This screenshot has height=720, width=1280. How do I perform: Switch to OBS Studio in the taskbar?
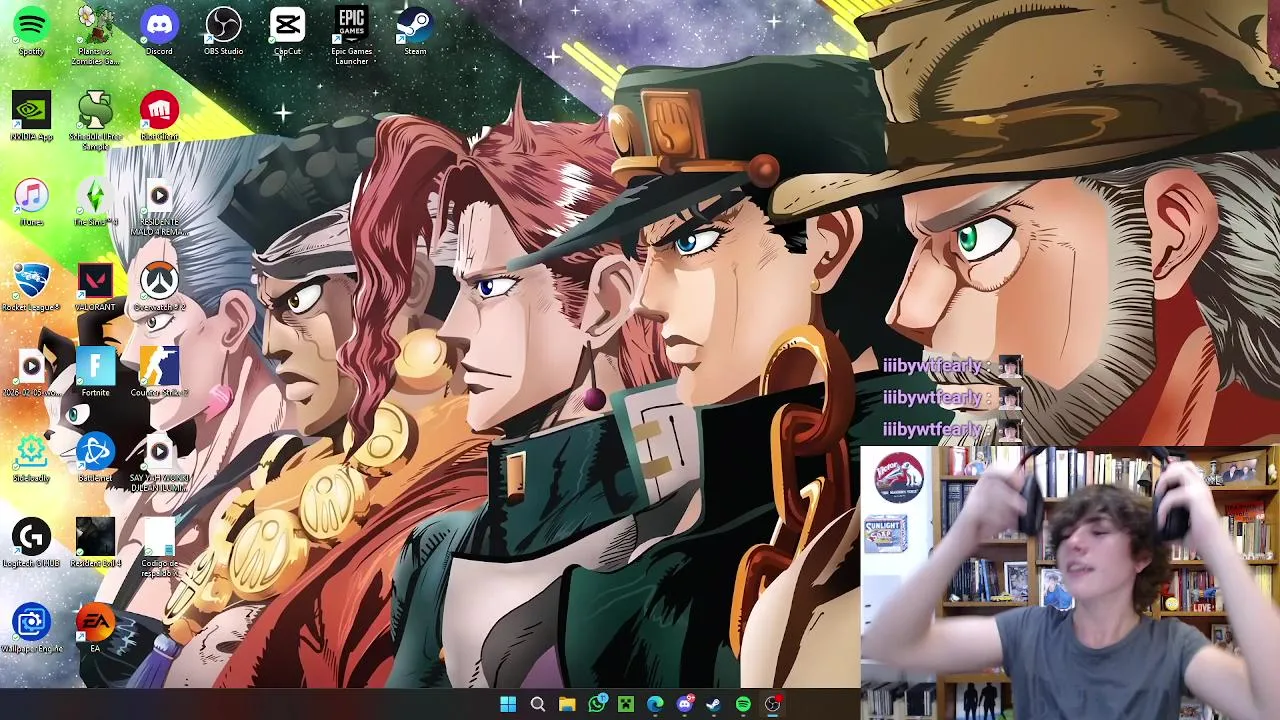click(773, 705)
